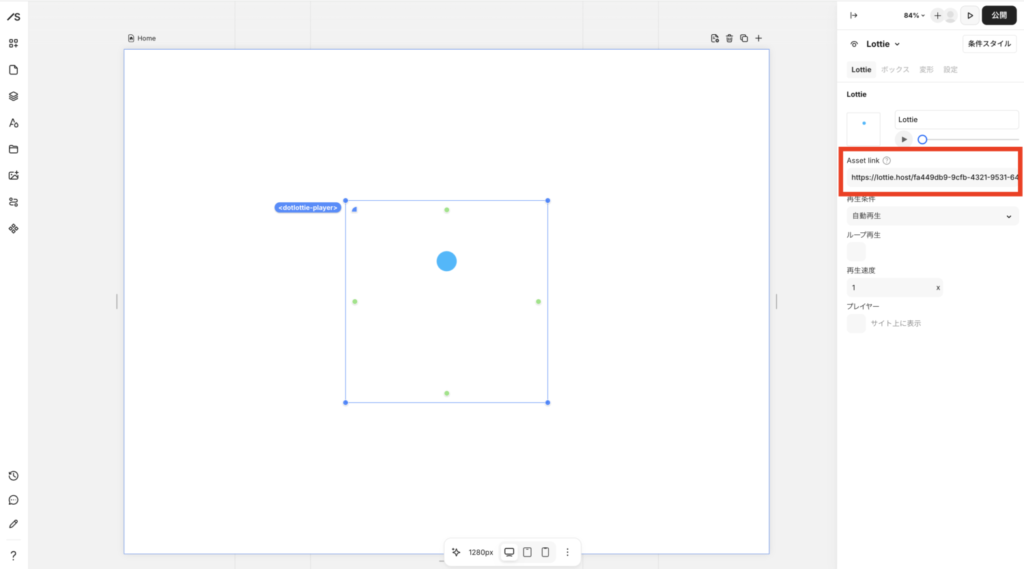Toggle the ループ再生 checkbox
The image size is (1024, 569).
pos(856,252)
